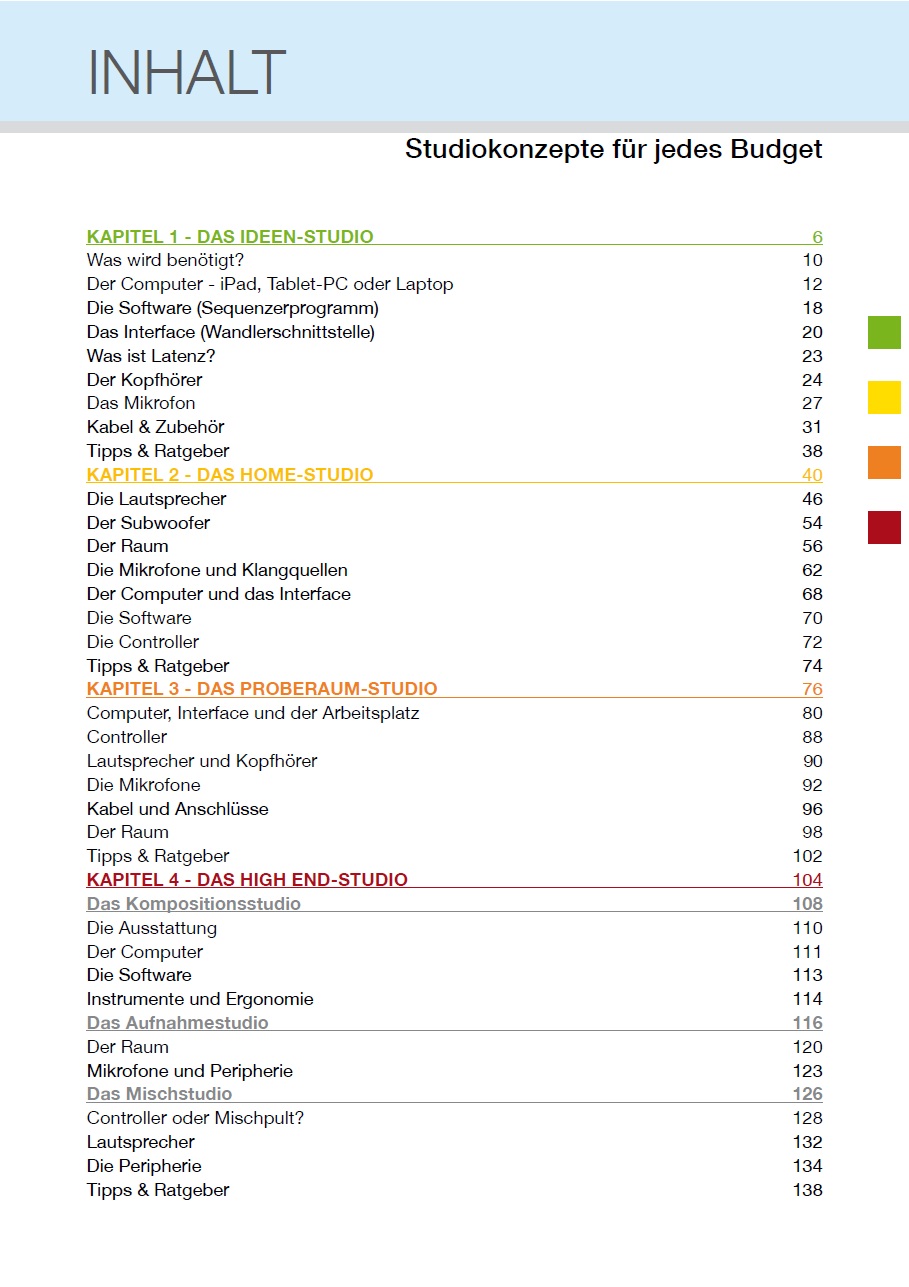Click 'Controller oder Mischpult?' entry

[x=195, y=1118]
